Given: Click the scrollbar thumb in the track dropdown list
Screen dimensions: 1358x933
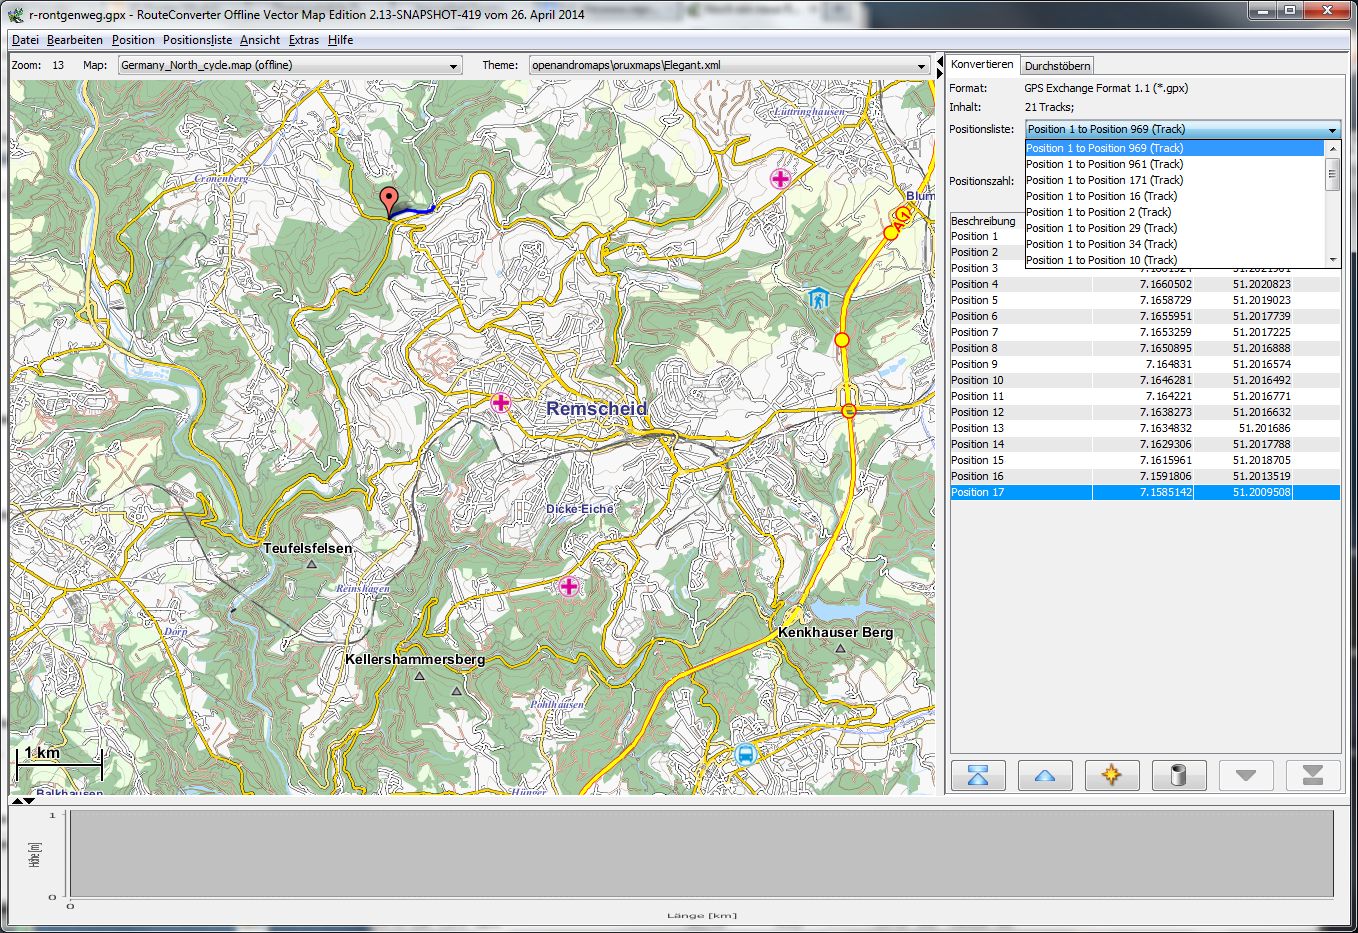Looking at the screenshot, I should [1332, 175].
